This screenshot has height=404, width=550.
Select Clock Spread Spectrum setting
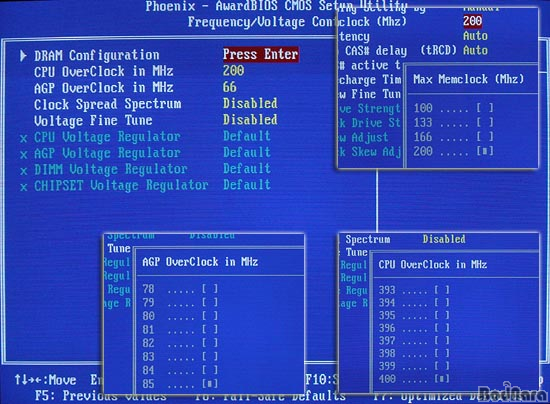point(108,104)
